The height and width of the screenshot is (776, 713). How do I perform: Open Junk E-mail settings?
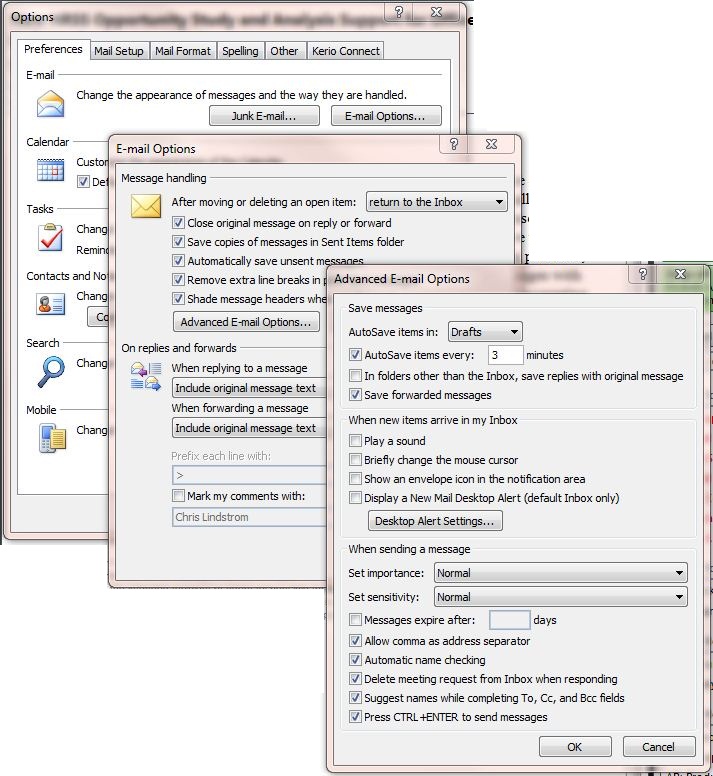point(264,116)
